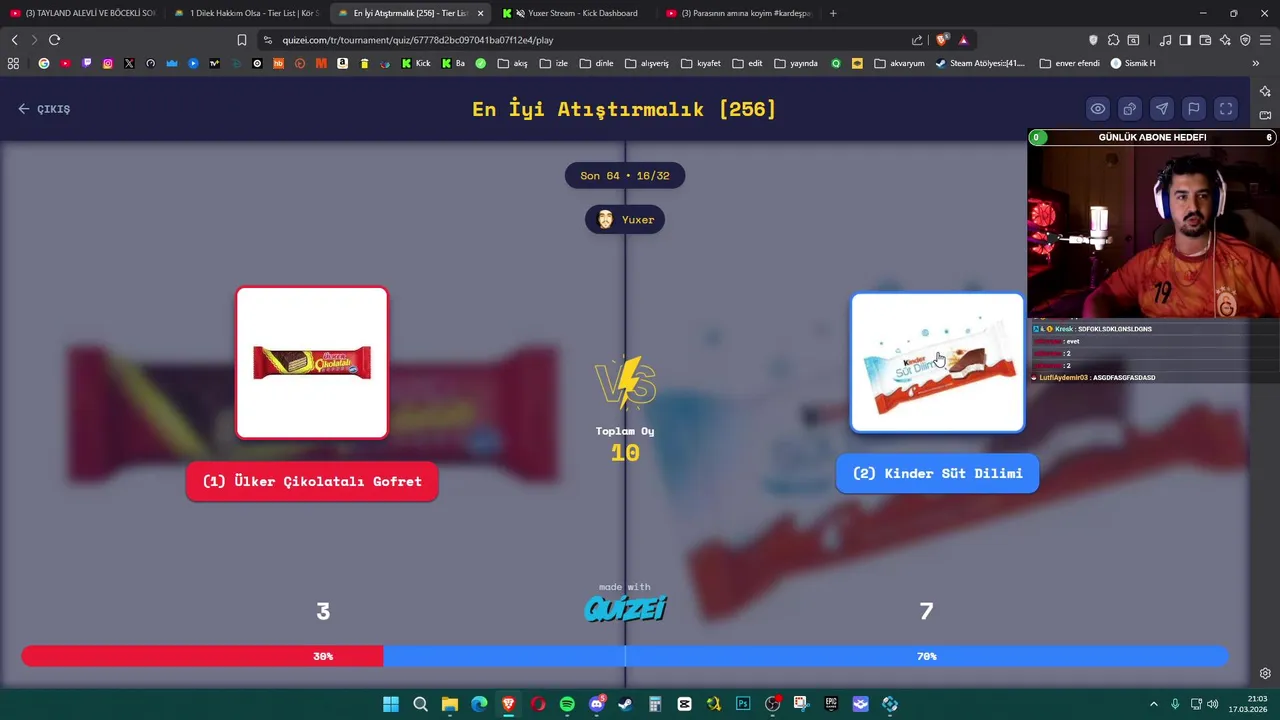Open the Steam Atölyesi bookmark
This screenshot has width=1280, height=720.
980,63
